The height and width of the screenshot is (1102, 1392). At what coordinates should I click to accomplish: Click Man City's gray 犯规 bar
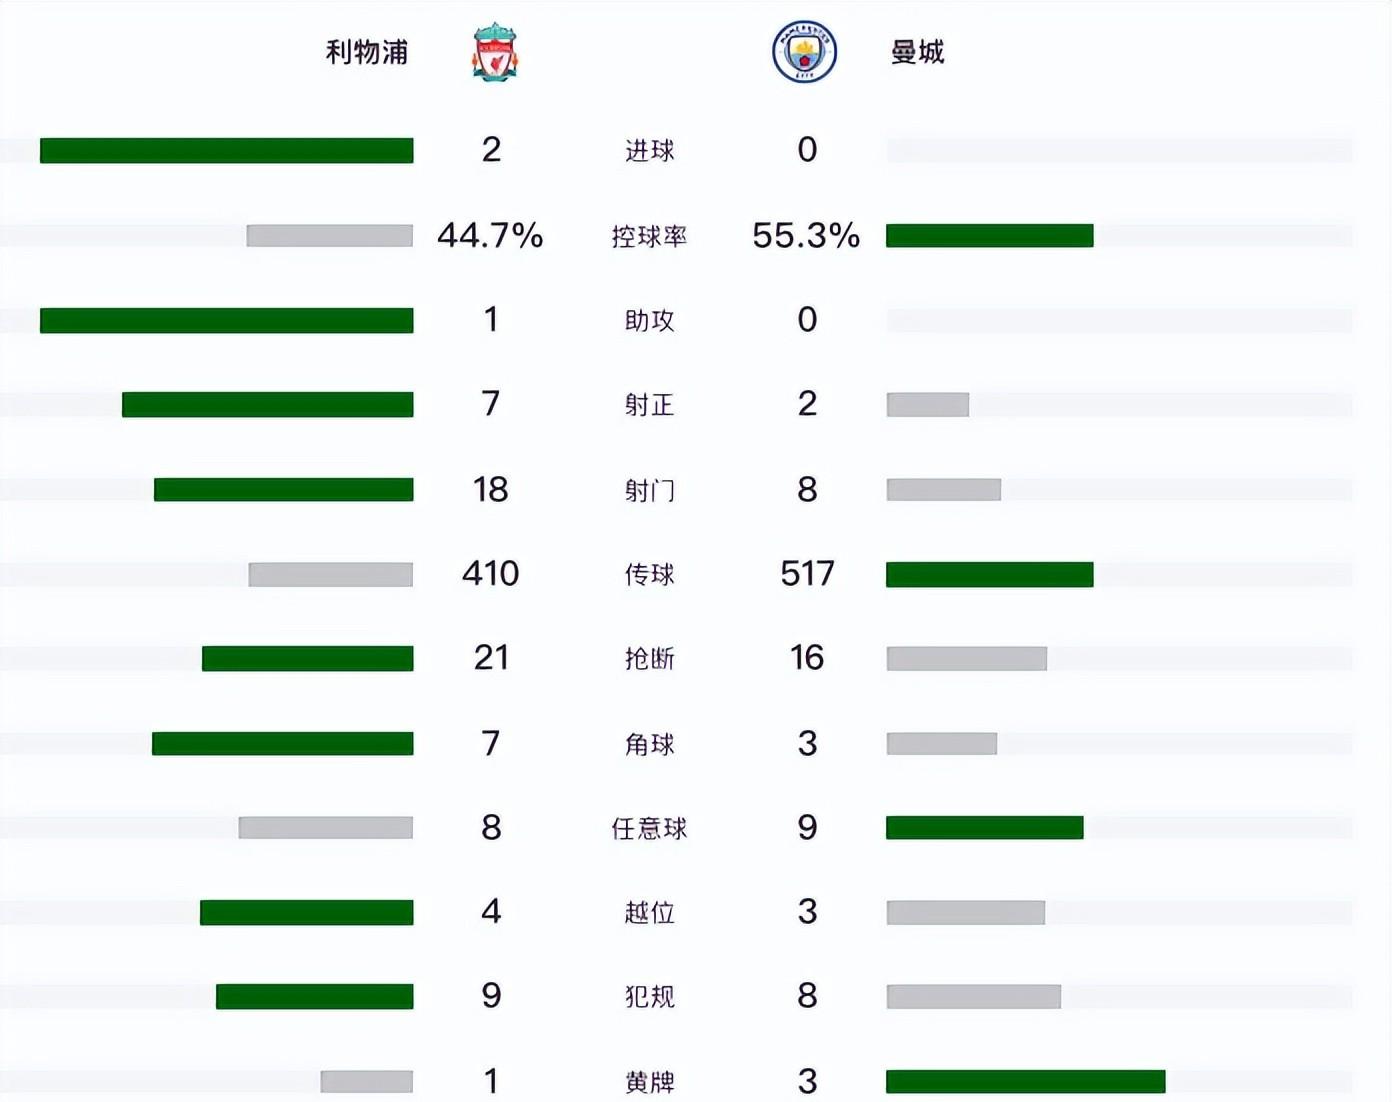click(973, 997)
